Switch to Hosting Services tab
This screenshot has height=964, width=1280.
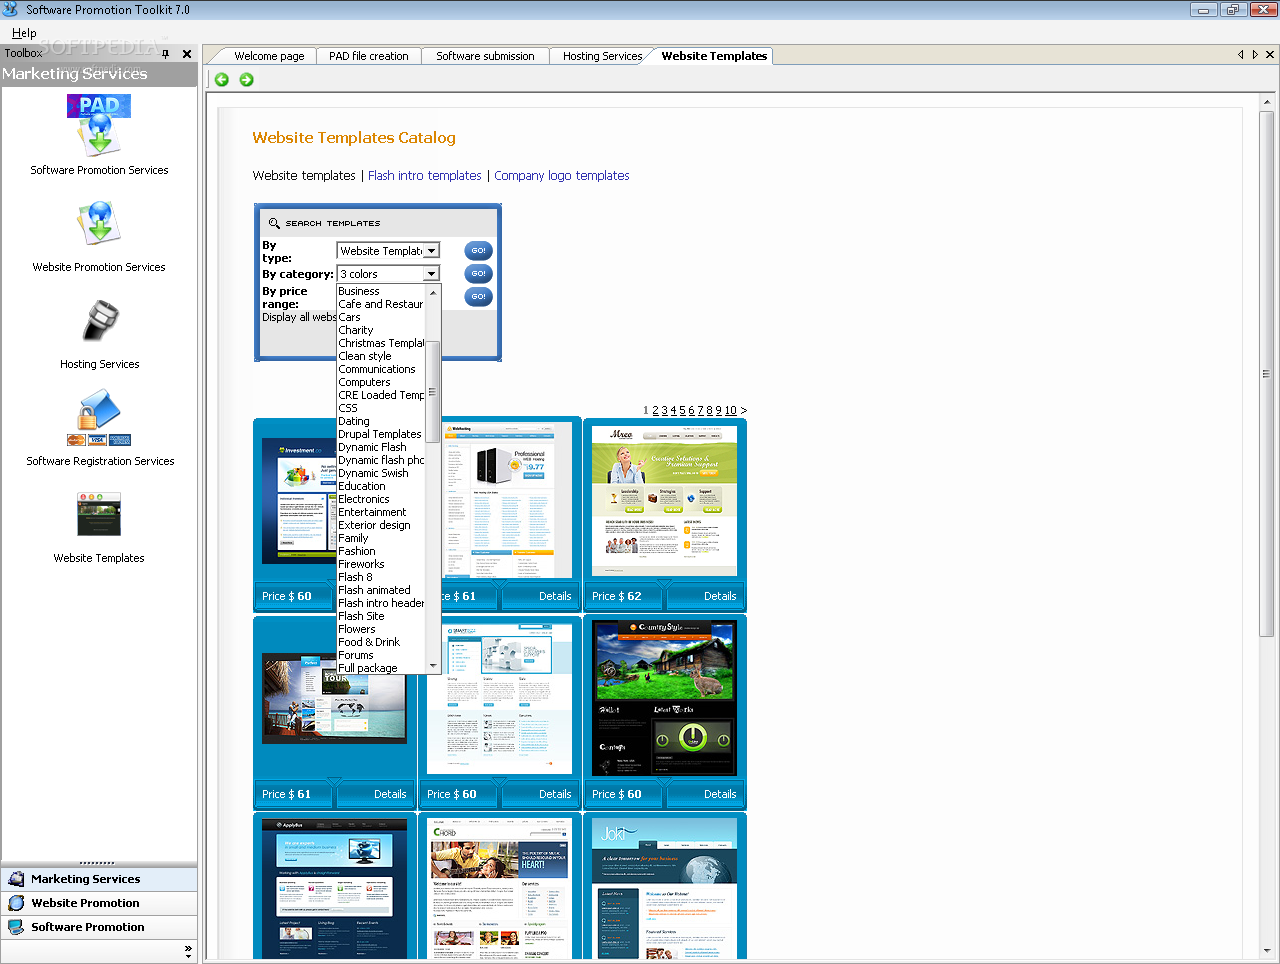coord(602,56)
